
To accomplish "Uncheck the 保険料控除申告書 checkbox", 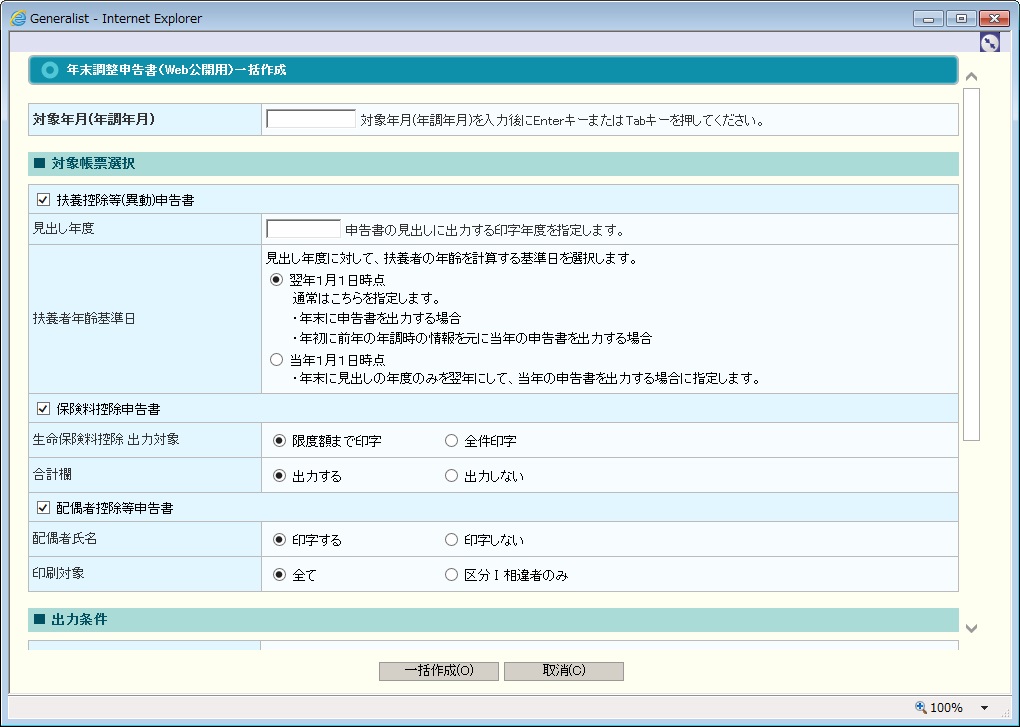I will (43, 409).
